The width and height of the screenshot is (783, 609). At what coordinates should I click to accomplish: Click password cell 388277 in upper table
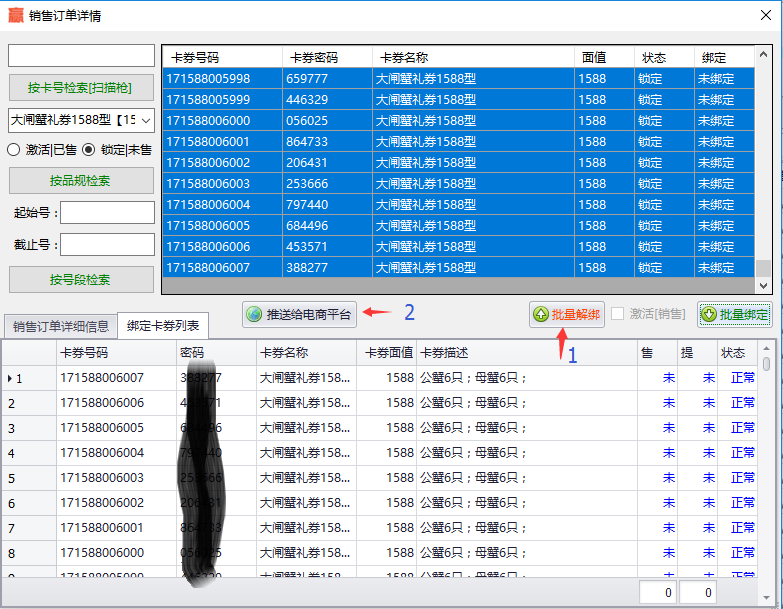[x=328, y=268]
